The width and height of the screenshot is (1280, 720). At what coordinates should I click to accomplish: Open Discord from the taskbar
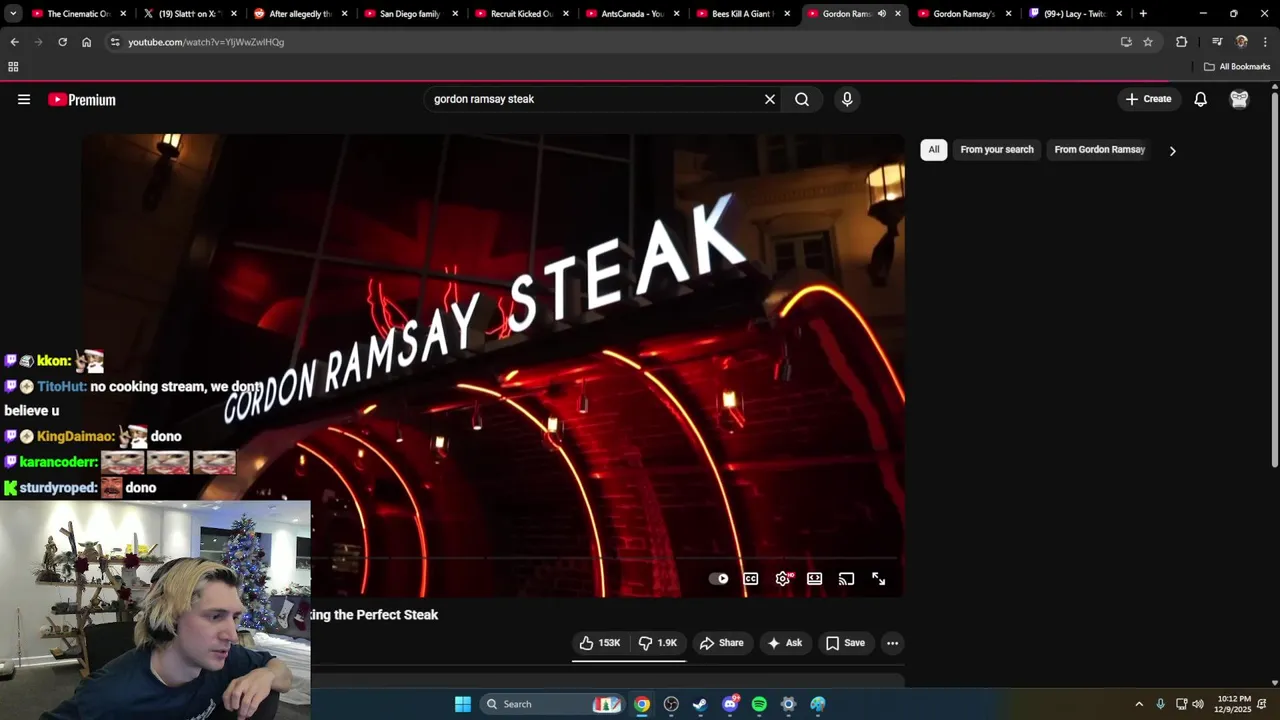click(x=730, y=704)
